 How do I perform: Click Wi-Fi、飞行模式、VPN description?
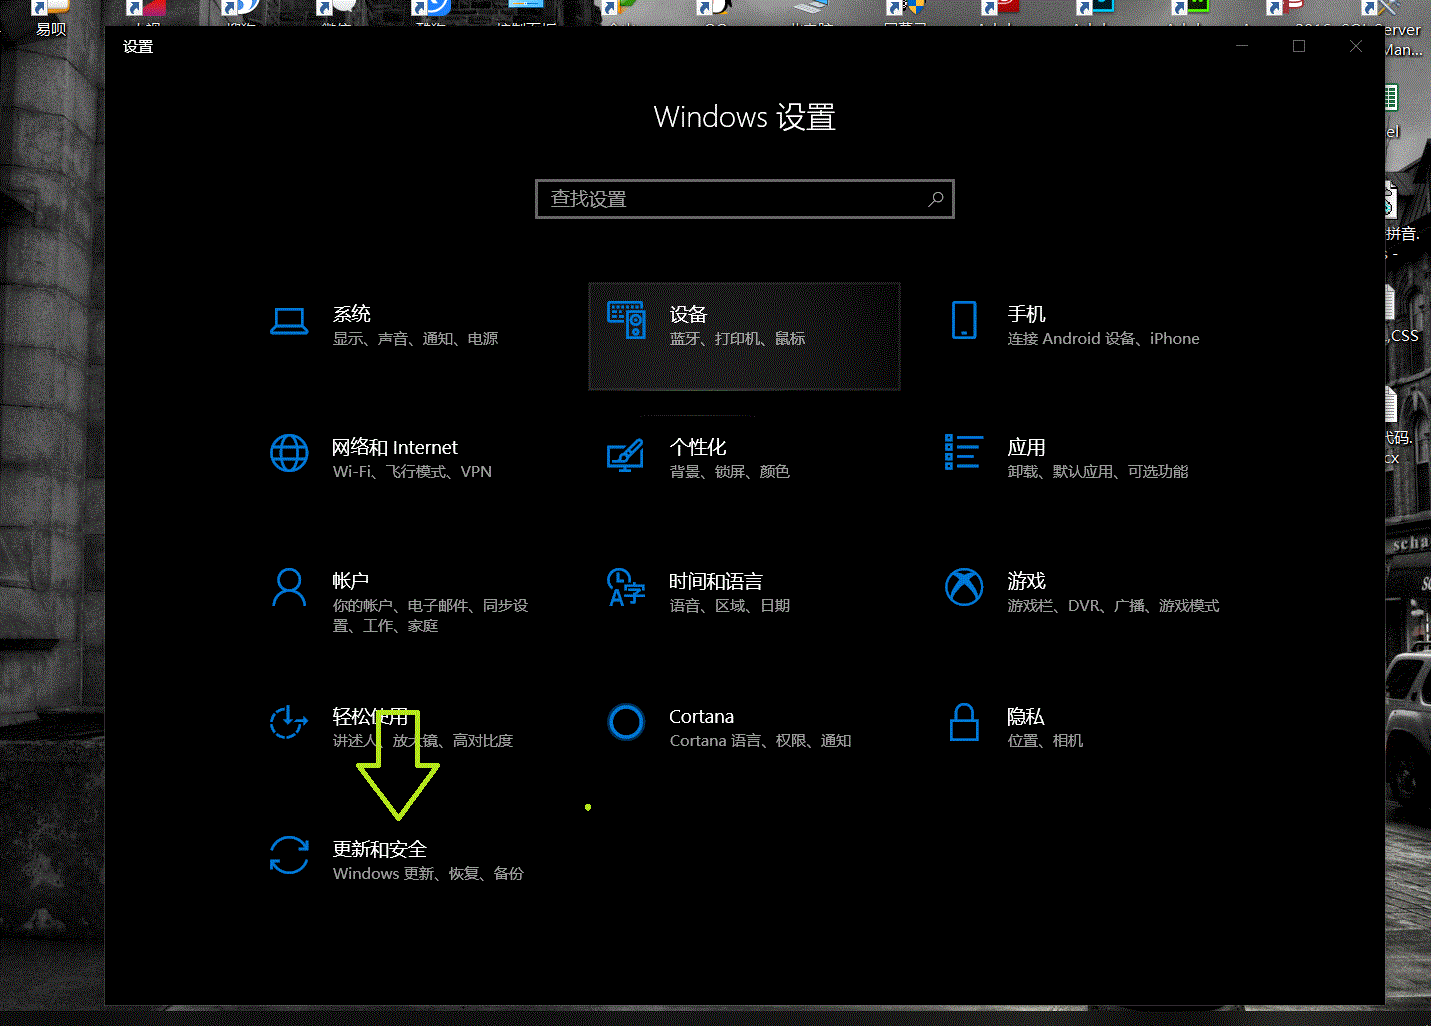click(x=413, y=472)
